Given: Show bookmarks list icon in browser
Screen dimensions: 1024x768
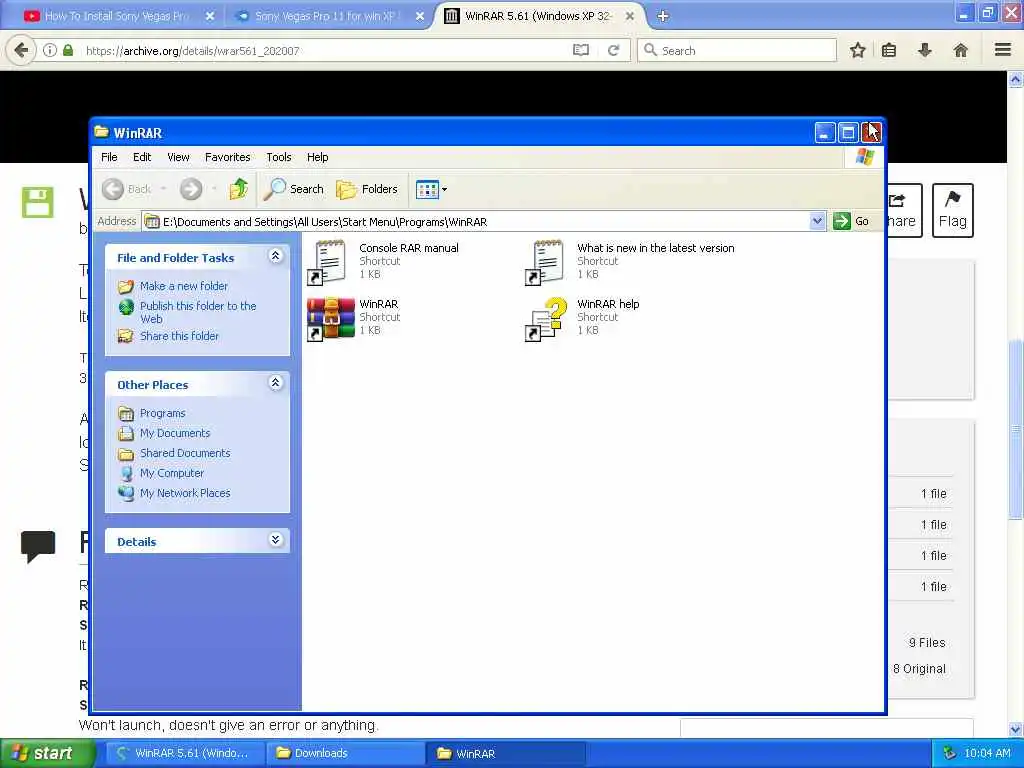Looking at the screenshot, I should pos(889,50).
